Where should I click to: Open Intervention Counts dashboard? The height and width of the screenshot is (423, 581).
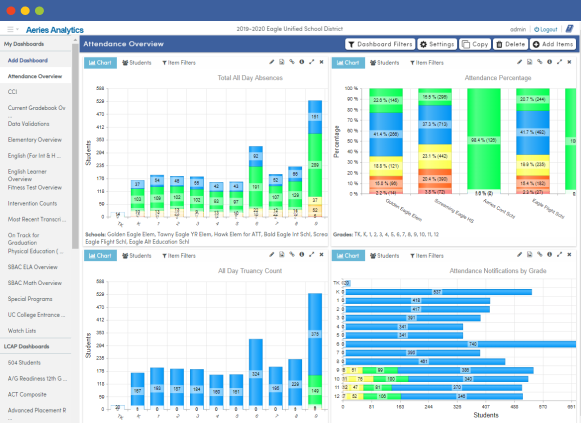coord(33,203)
